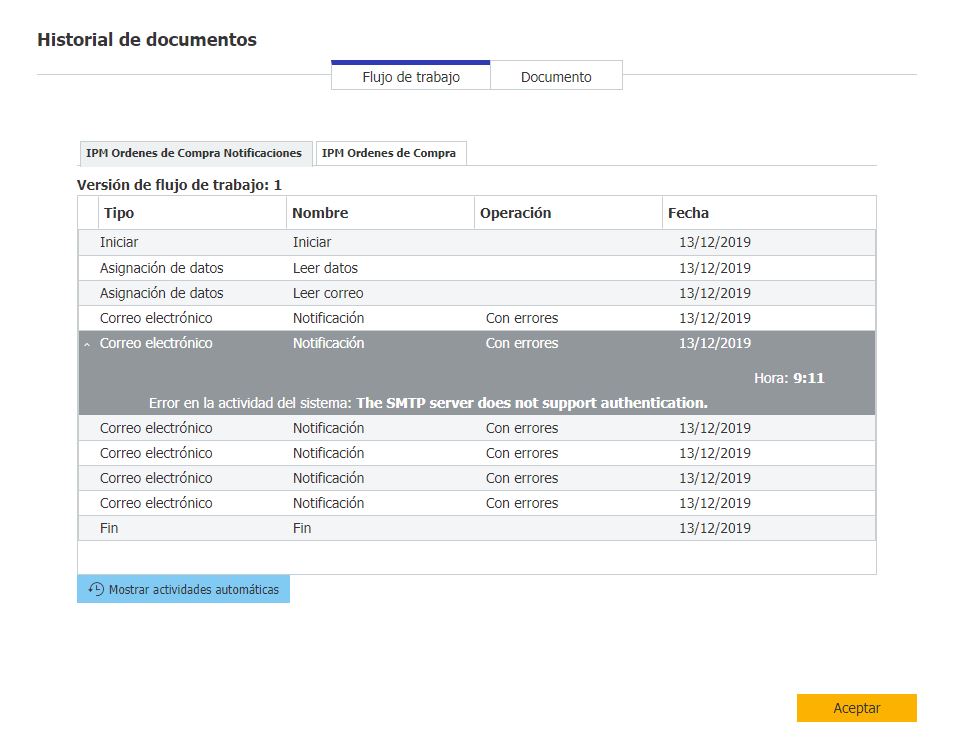The height and width of the screenshot is (750, 956).
Task: Open the IPM Ordenes de Compra tab
Action: (389, 153)
